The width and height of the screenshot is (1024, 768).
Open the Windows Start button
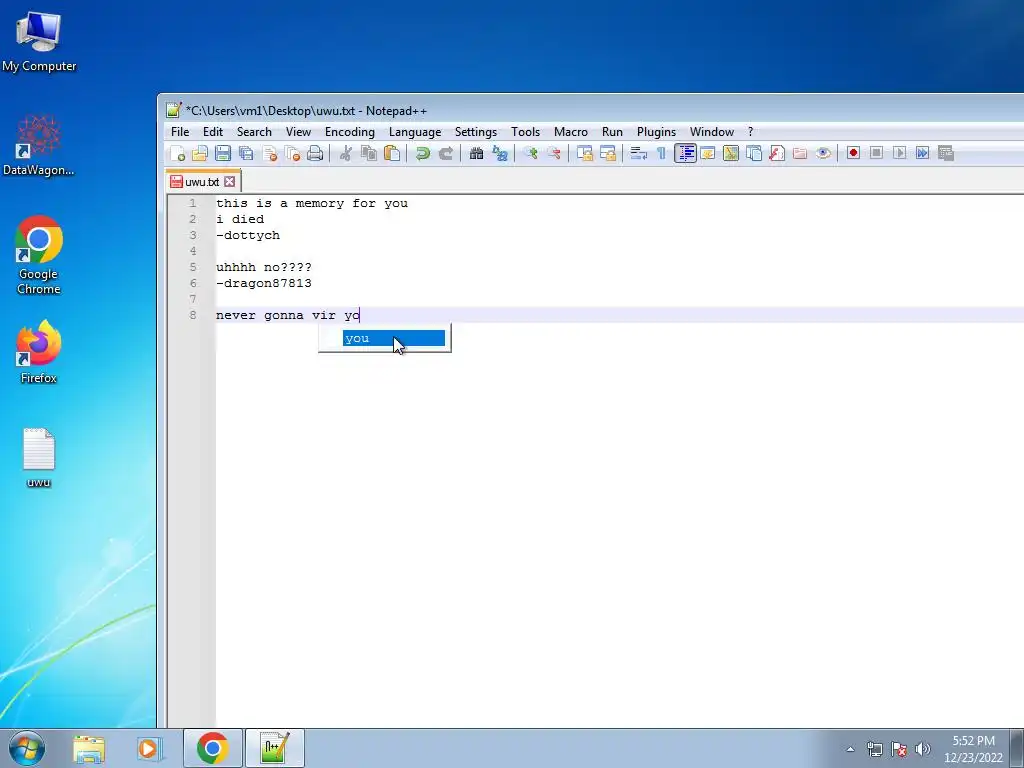tap(27, 748)
